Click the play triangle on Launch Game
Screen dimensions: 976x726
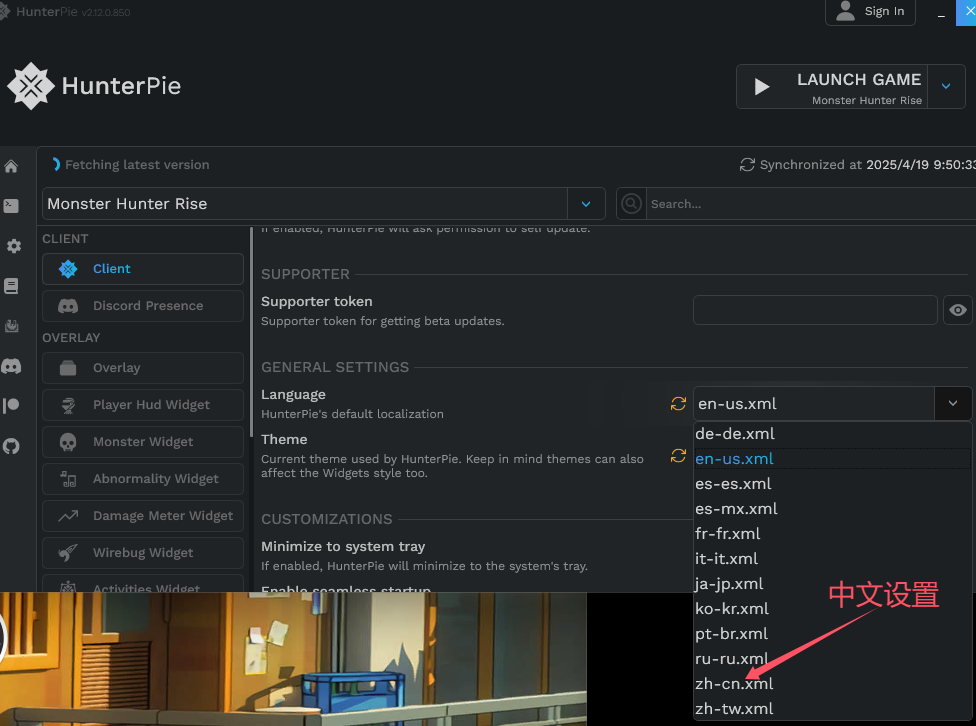coord(761,87)
